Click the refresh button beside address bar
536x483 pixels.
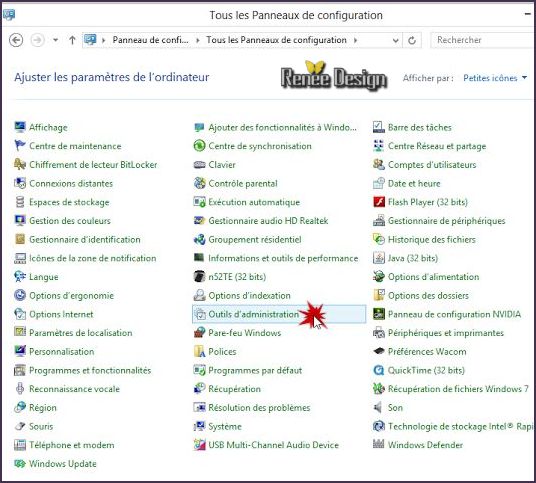(412, 40)
